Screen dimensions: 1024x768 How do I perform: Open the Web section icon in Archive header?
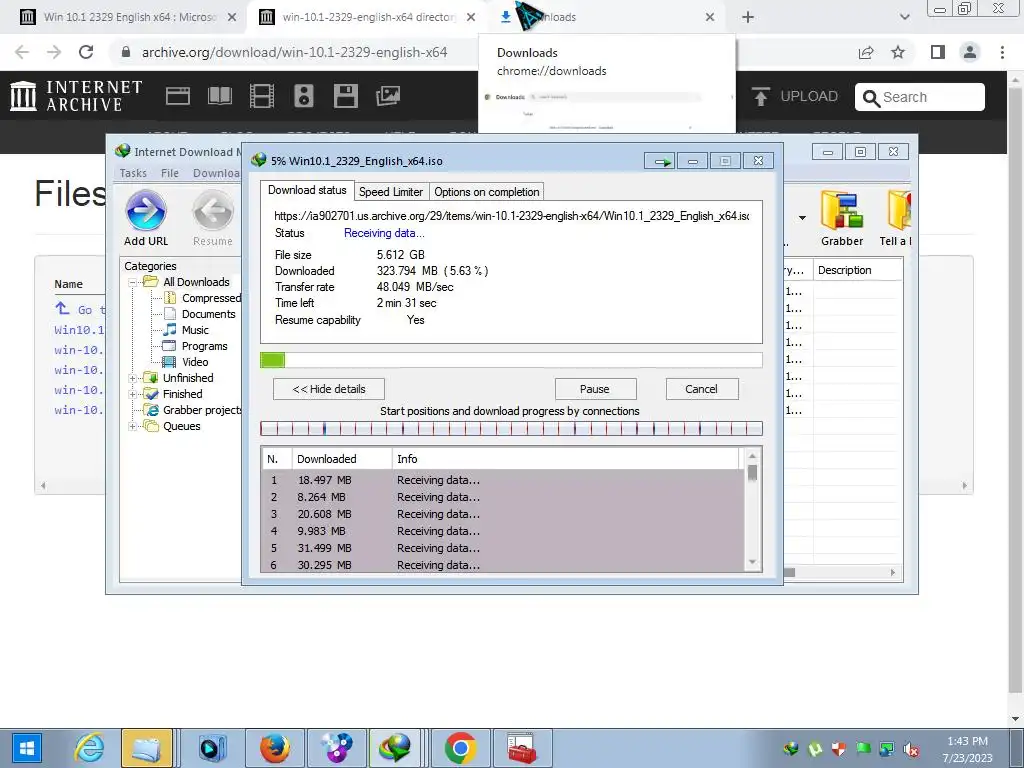coord(178,96)
